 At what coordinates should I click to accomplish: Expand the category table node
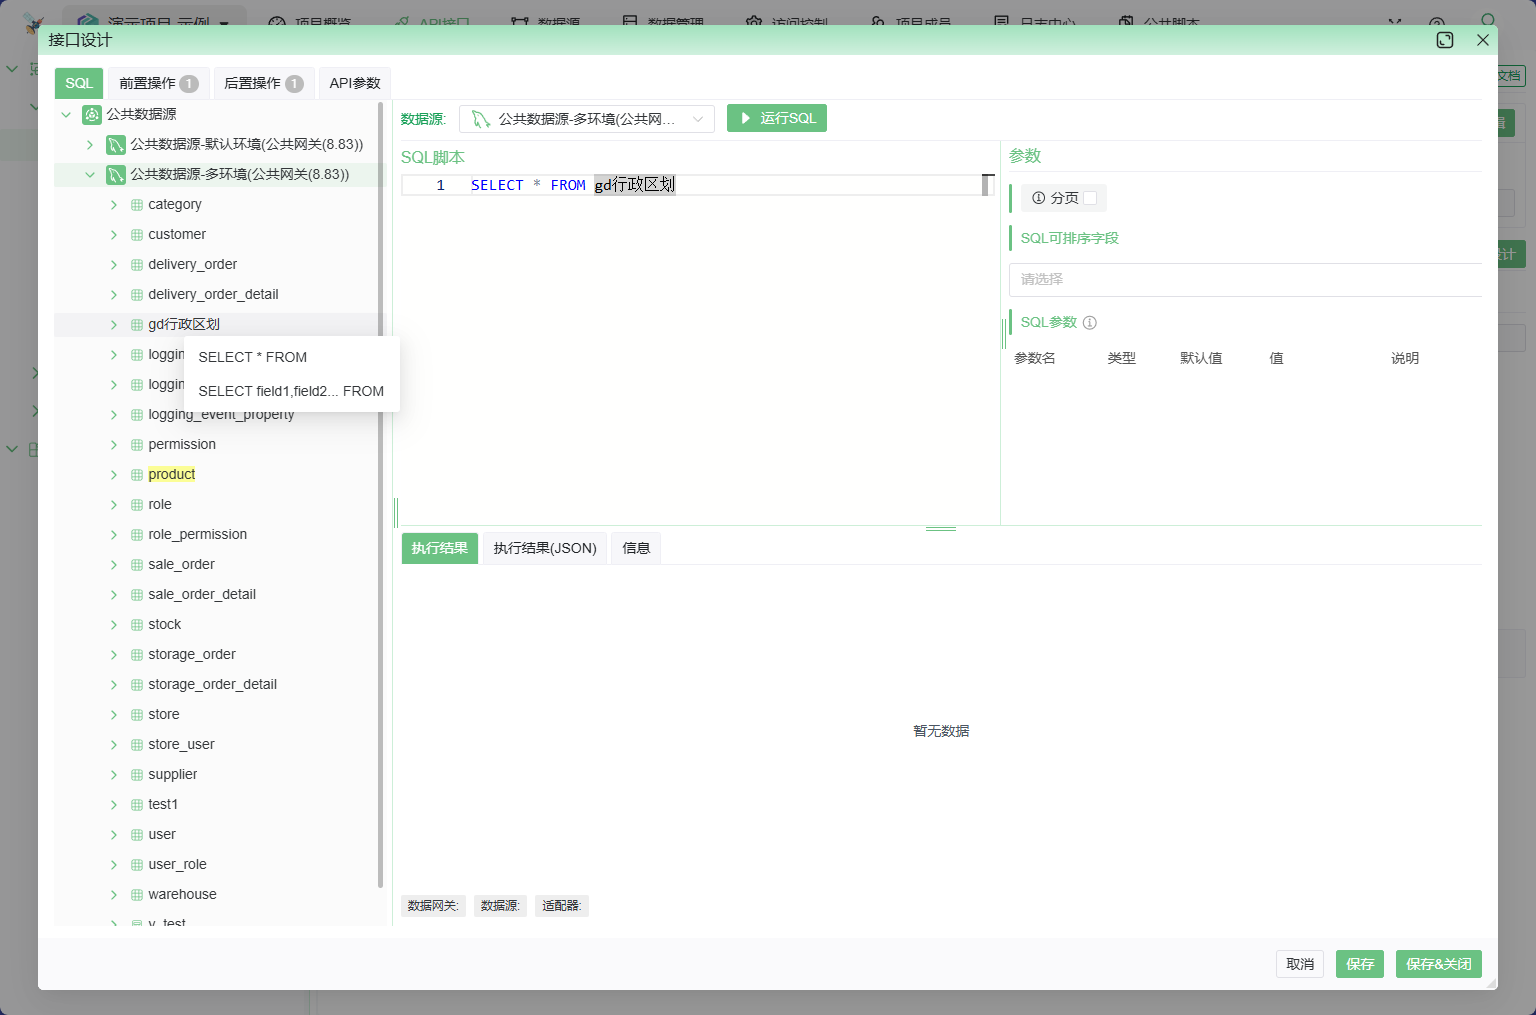coord(114,205)
